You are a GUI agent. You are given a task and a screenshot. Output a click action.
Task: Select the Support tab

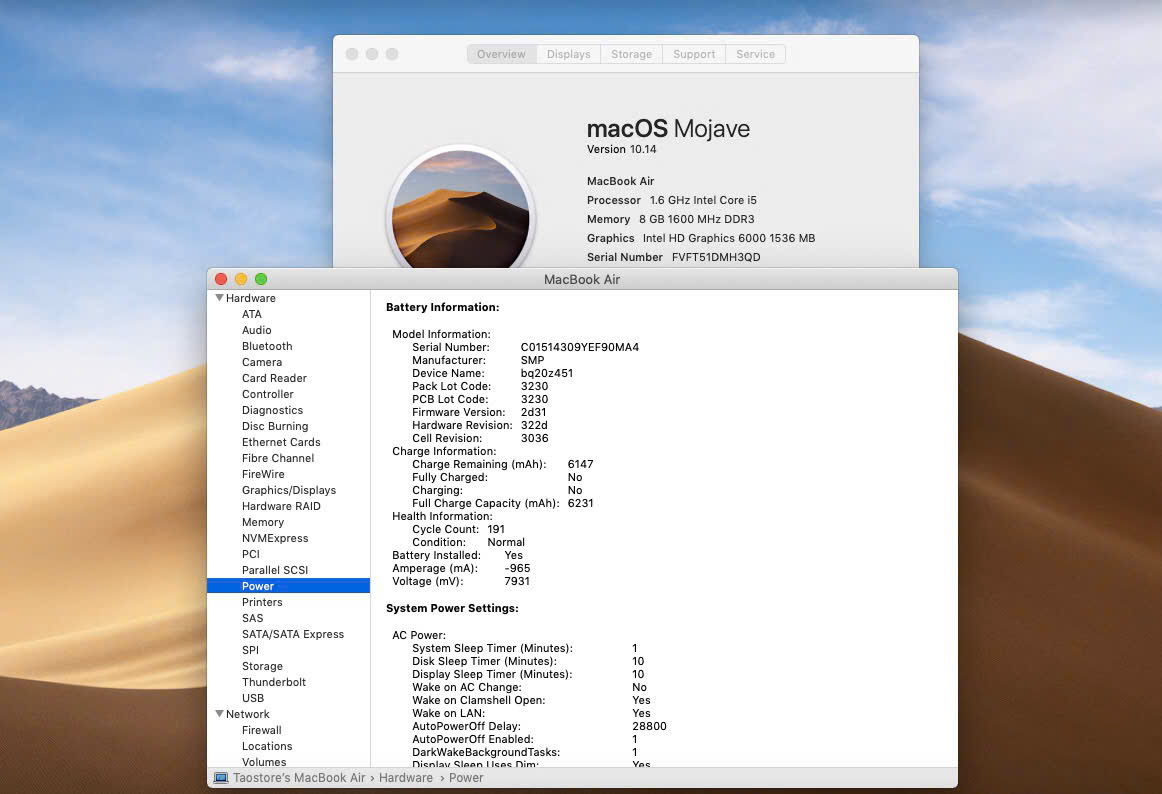point(694,54)
